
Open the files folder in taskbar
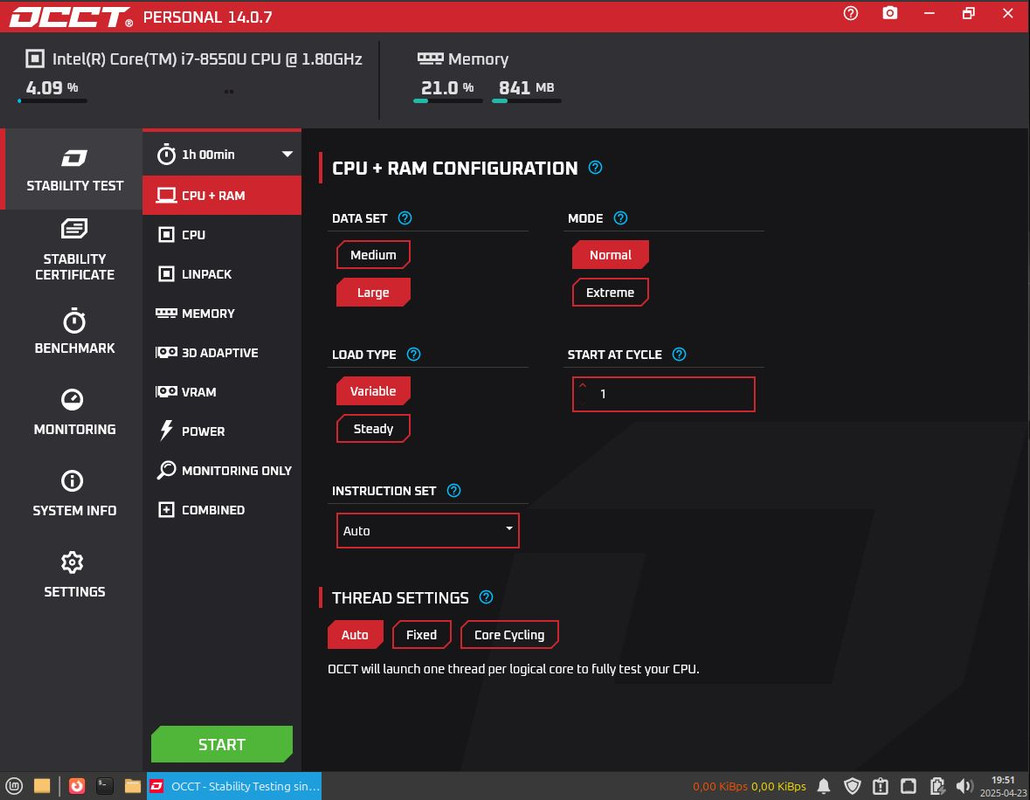tap(133, 786)
